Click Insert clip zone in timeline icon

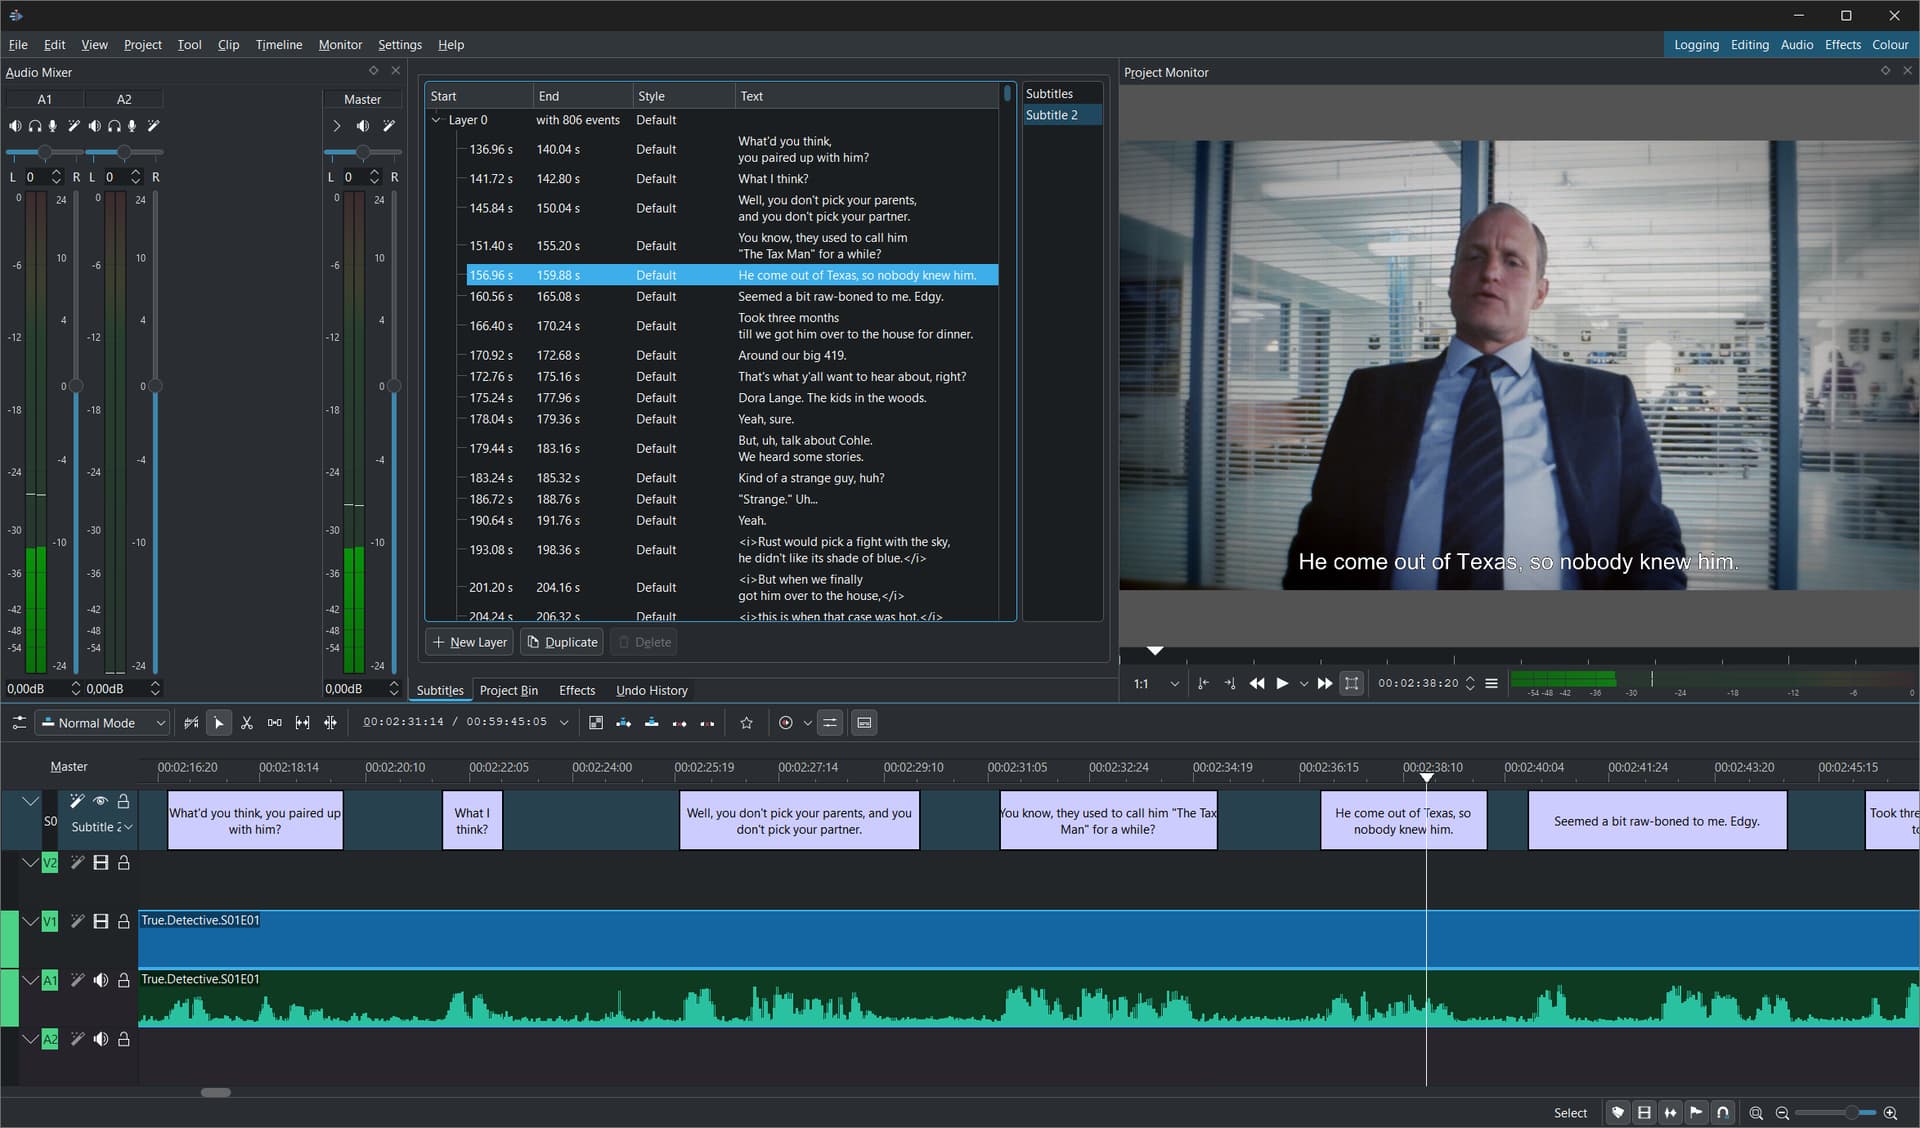tap(623, 723)
